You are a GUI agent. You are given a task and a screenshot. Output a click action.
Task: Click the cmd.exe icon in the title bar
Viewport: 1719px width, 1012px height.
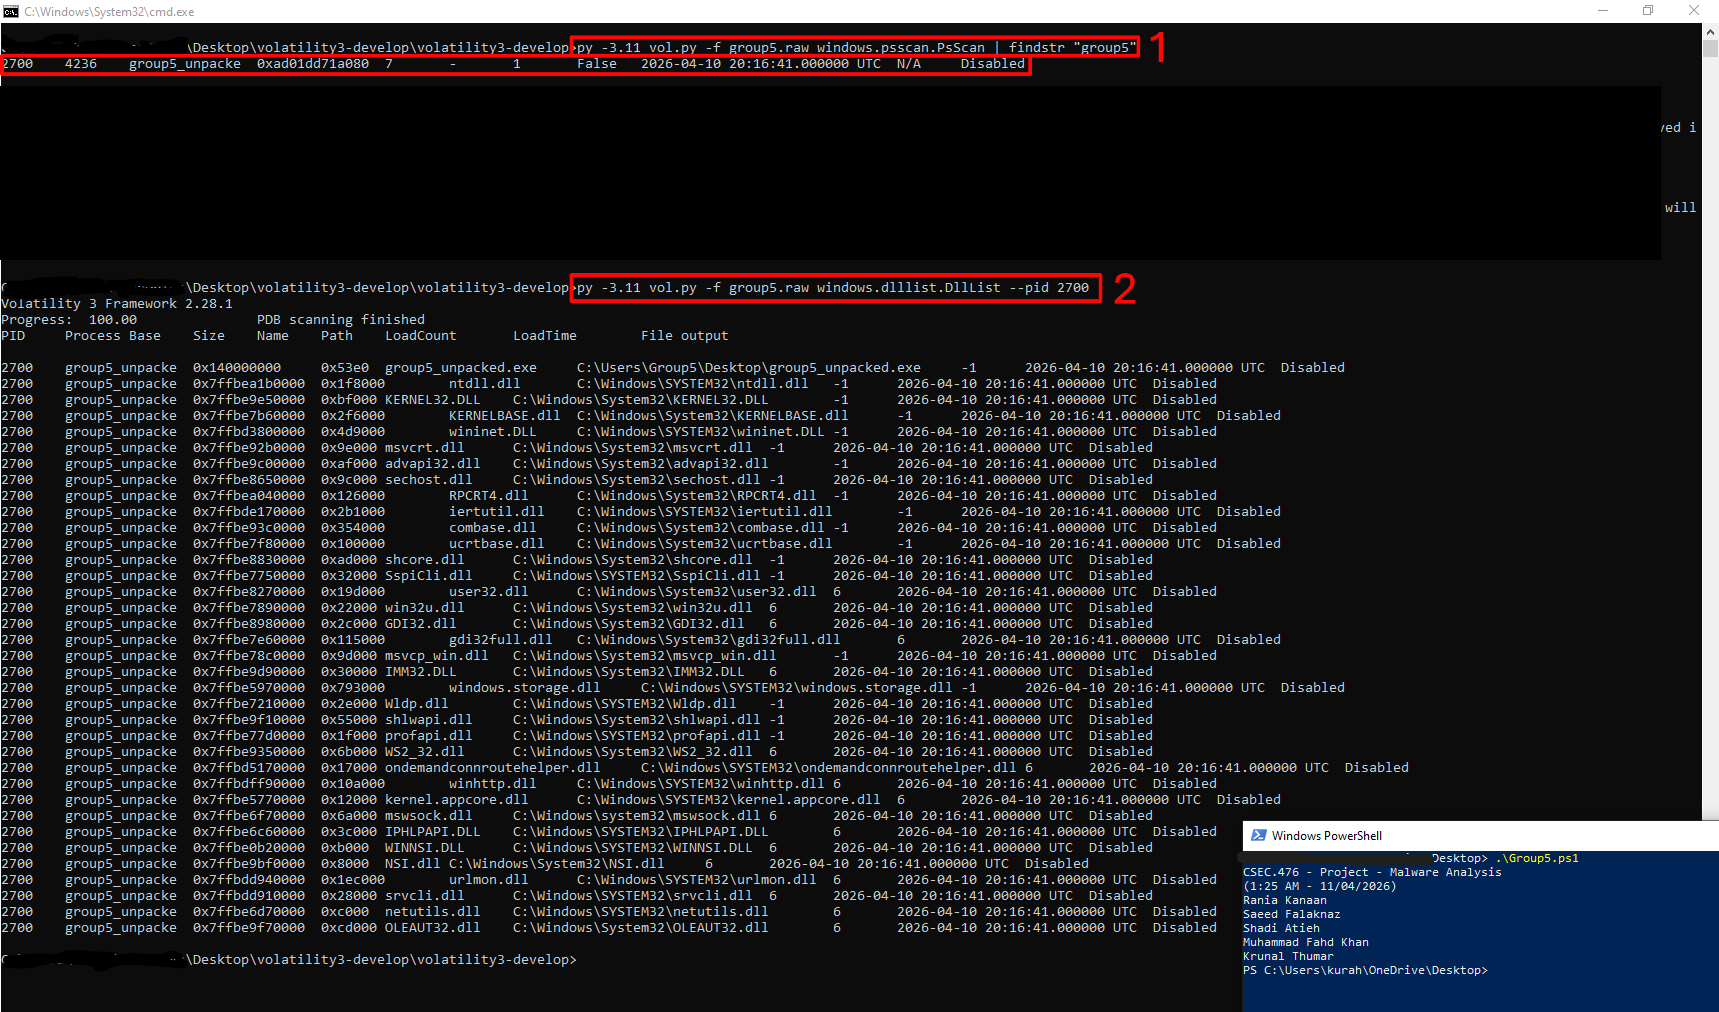pos(10,11)
